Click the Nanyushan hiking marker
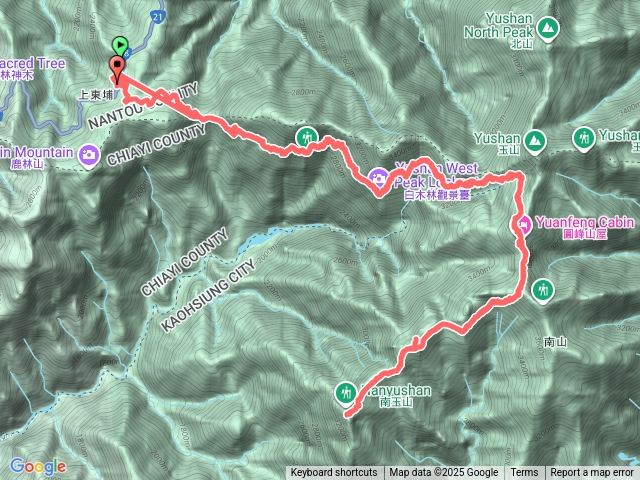The width and height of the screenshot is (640, 480). pyautogui.click(x=346, y=394)
